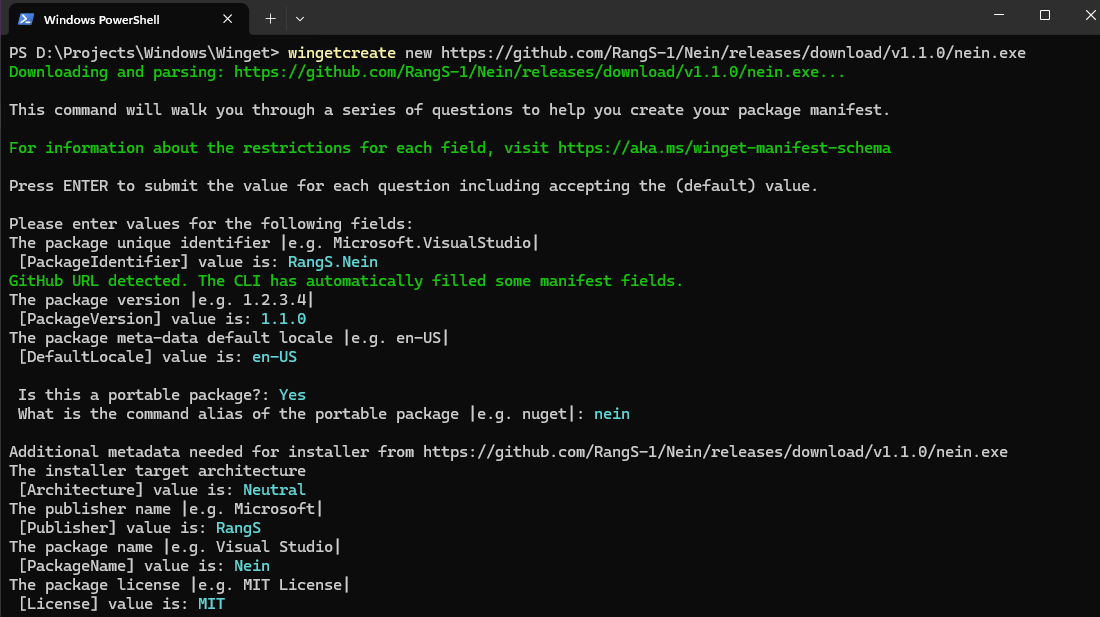Open a new terminal tab
This screenshot has width=1100, height=617.
click(270, 19)
